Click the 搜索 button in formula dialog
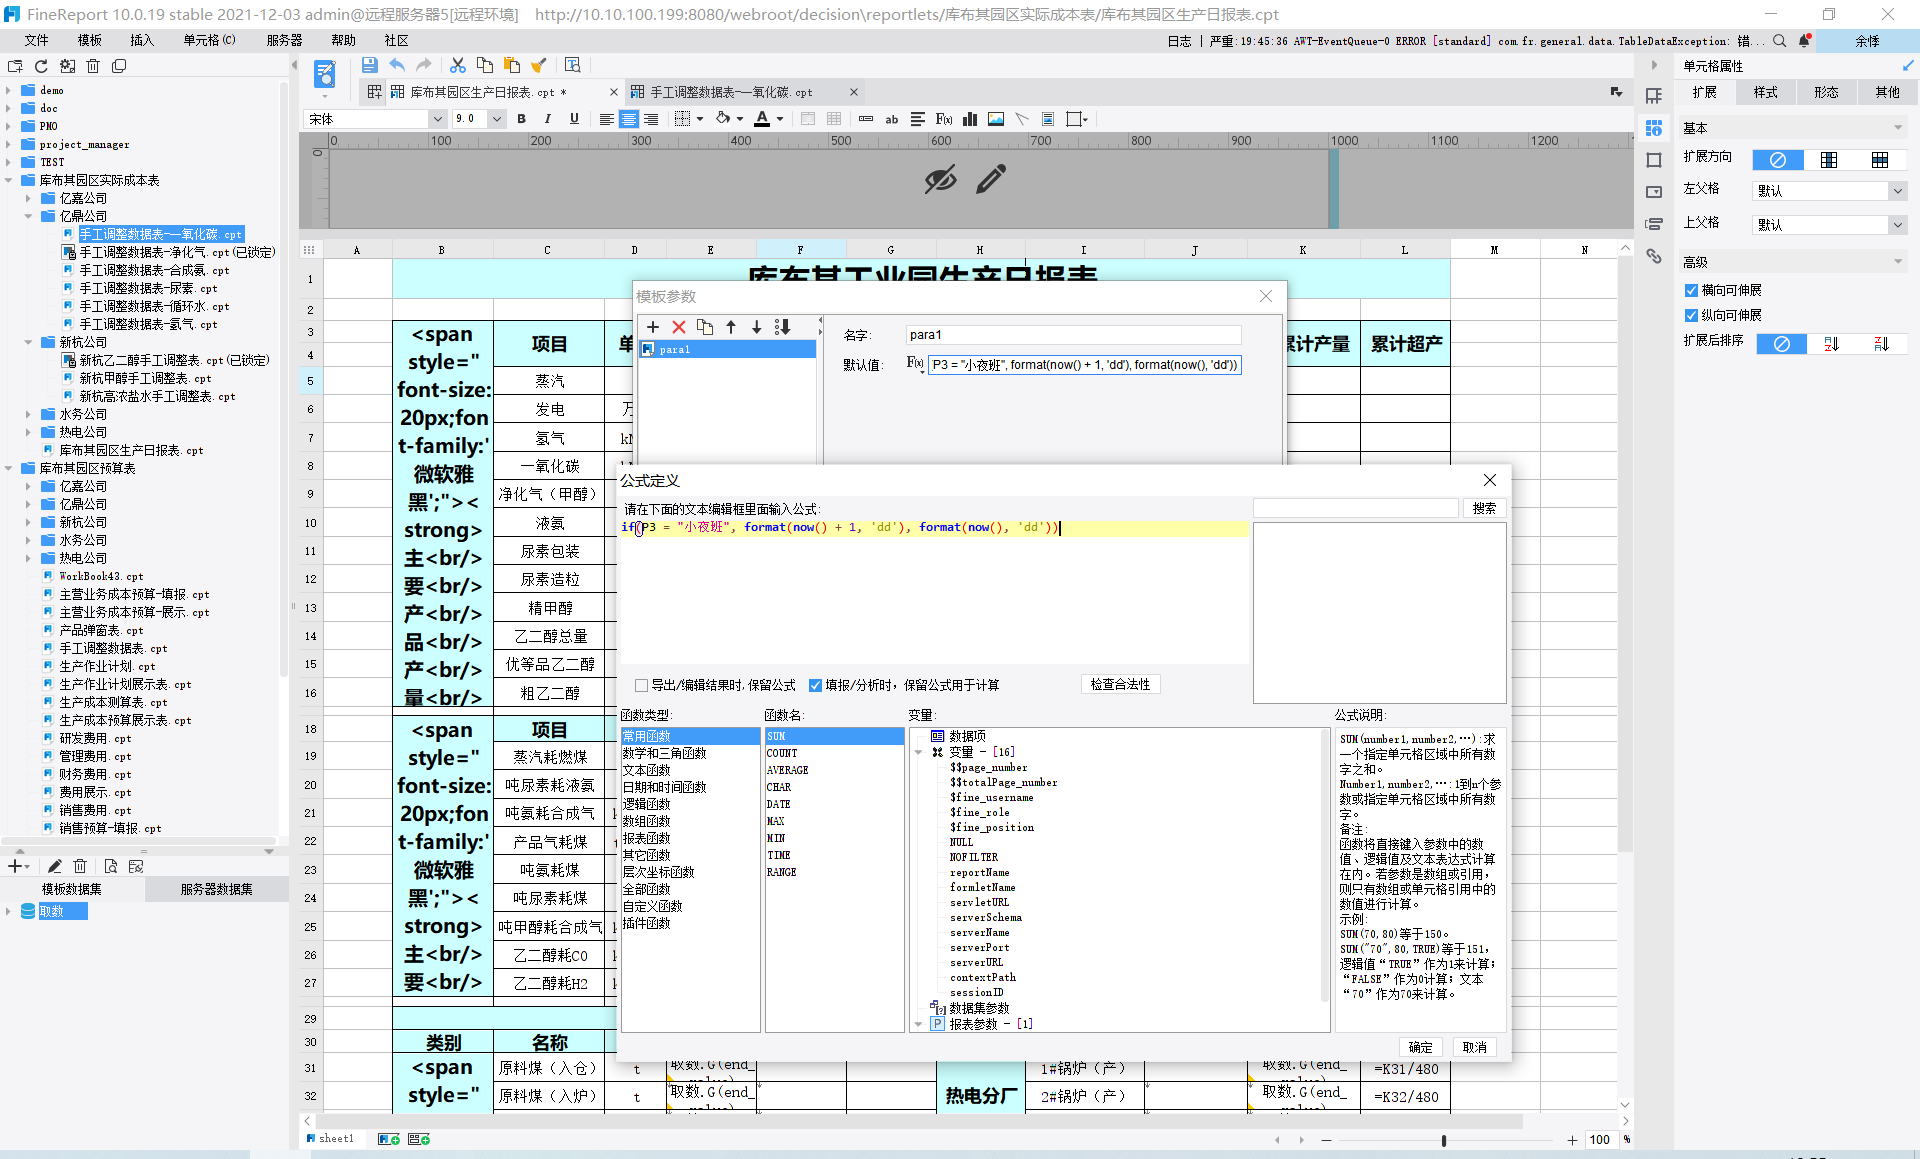The image size is (1920, 1159). pyautogui.click(x=1485, y=508)
